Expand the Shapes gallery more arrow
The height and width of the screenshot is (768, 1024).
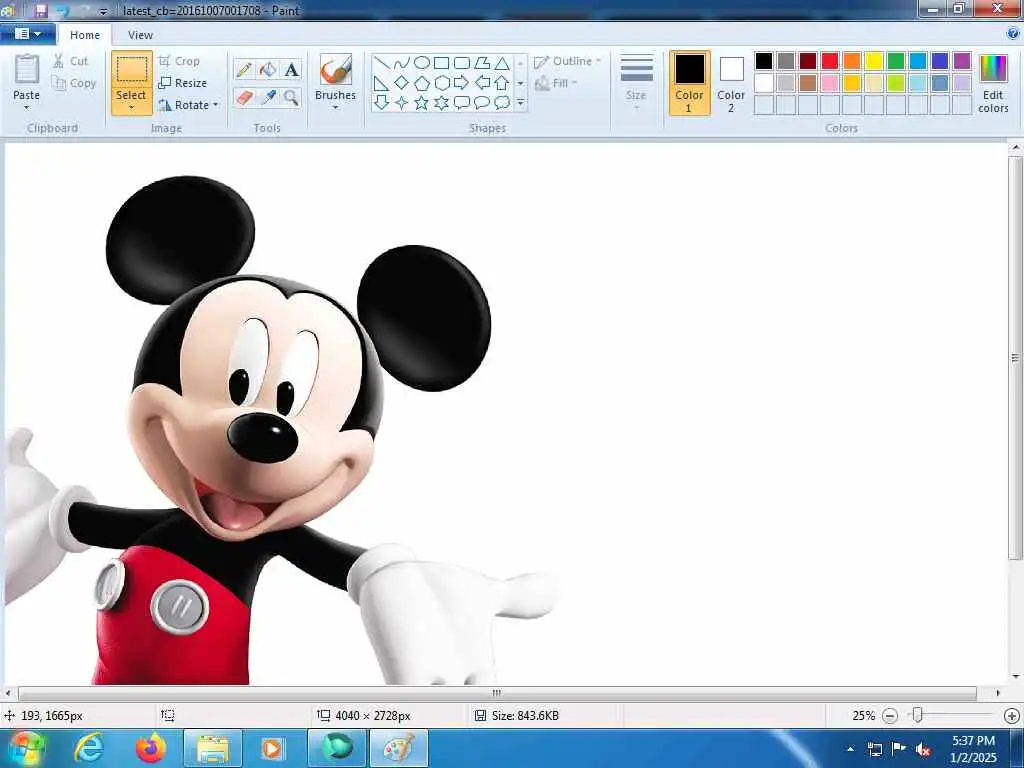coord(520,103)
